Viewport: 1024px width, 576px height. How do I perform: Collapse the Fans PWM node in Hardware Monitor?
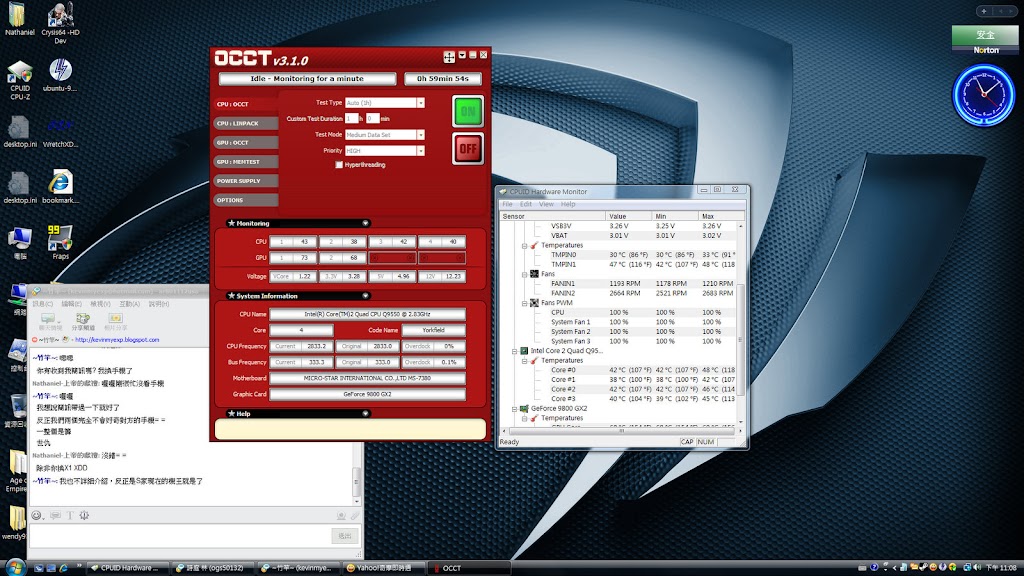tap(524, 303)
